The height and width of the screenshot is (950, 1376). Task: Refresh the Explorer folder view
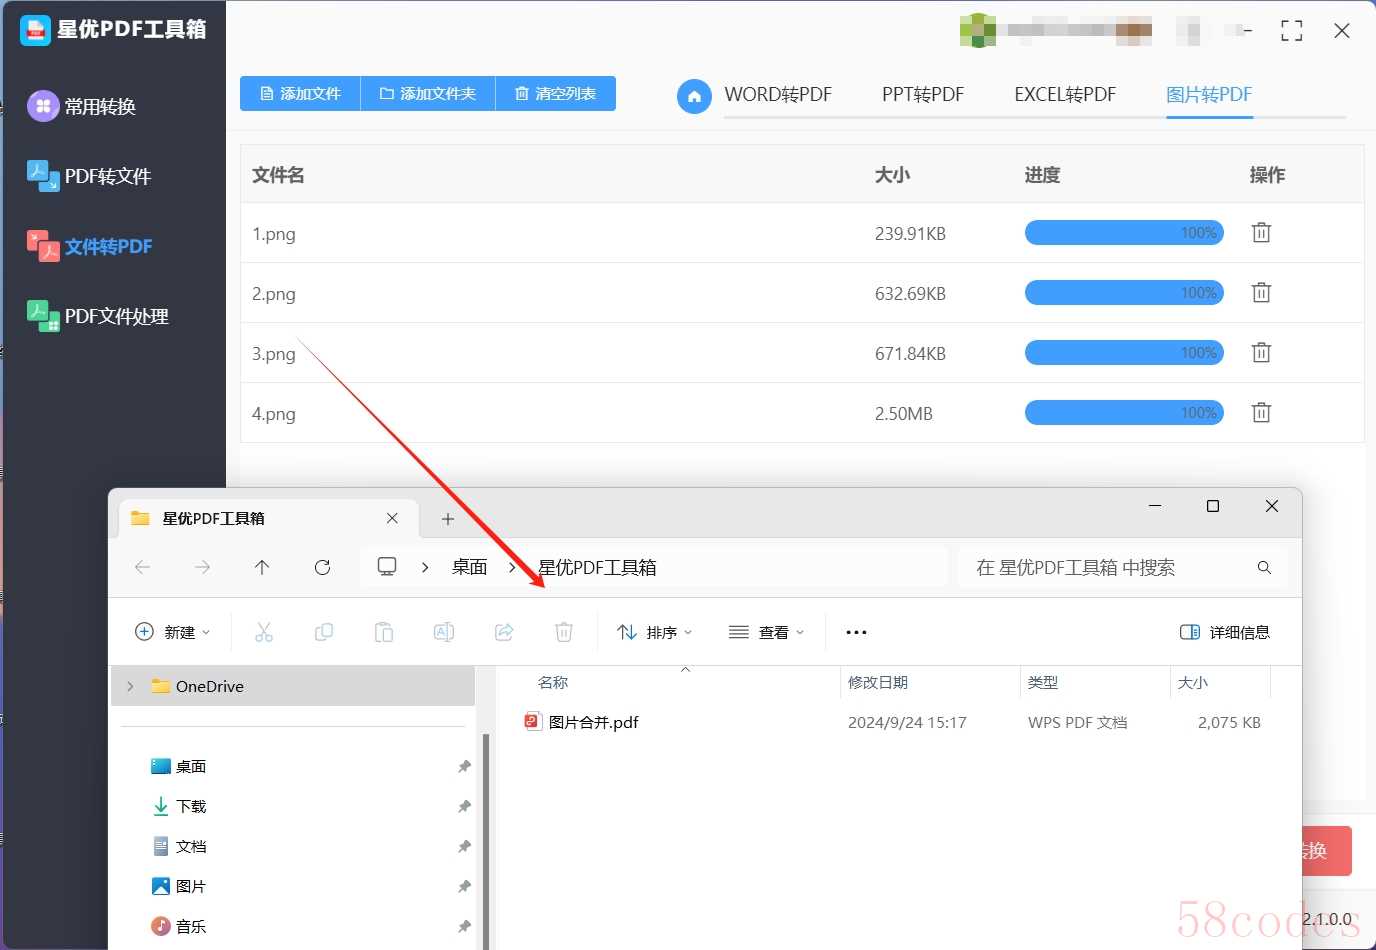tap(322, 567)
